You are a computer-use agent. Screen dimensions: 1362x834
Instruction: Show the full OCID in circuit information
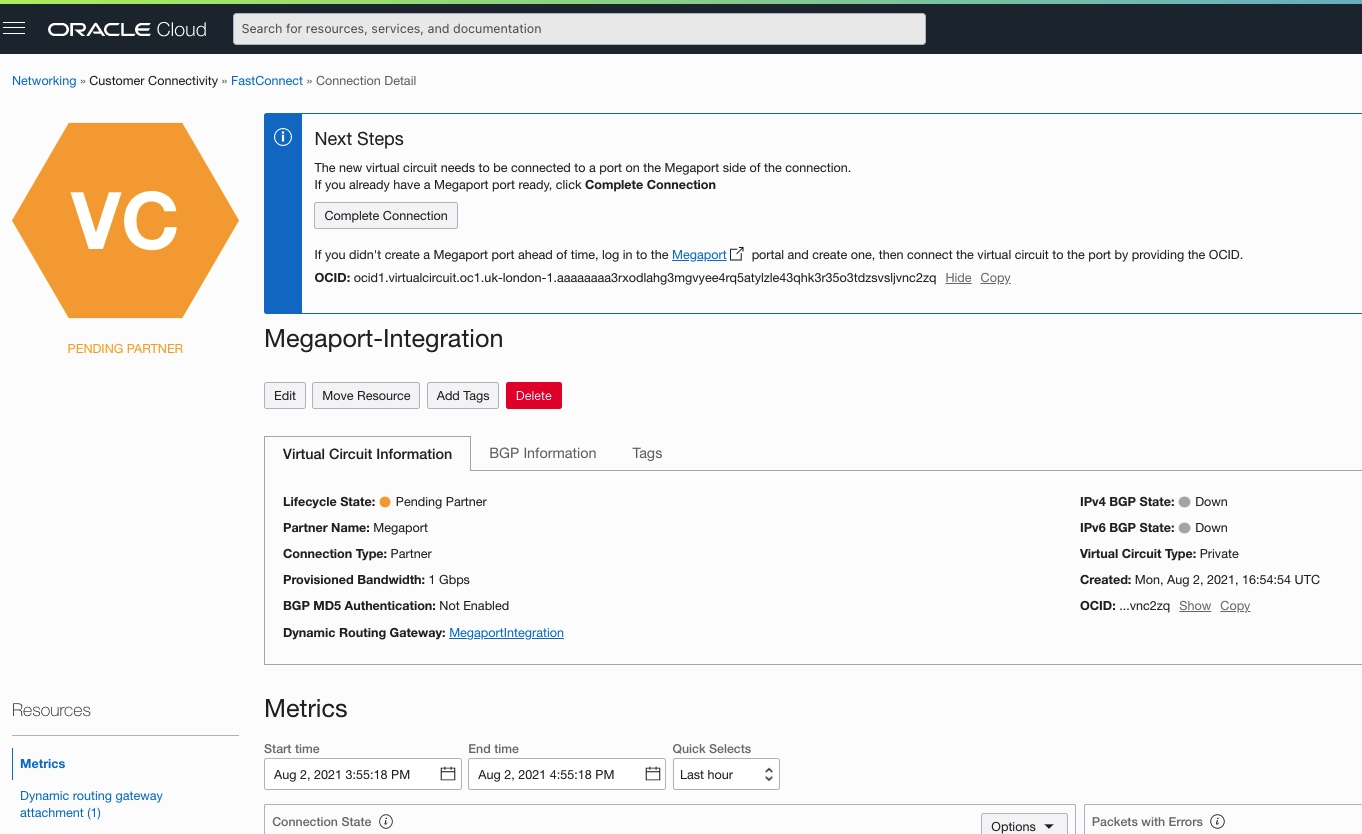tap(1195, 606)
